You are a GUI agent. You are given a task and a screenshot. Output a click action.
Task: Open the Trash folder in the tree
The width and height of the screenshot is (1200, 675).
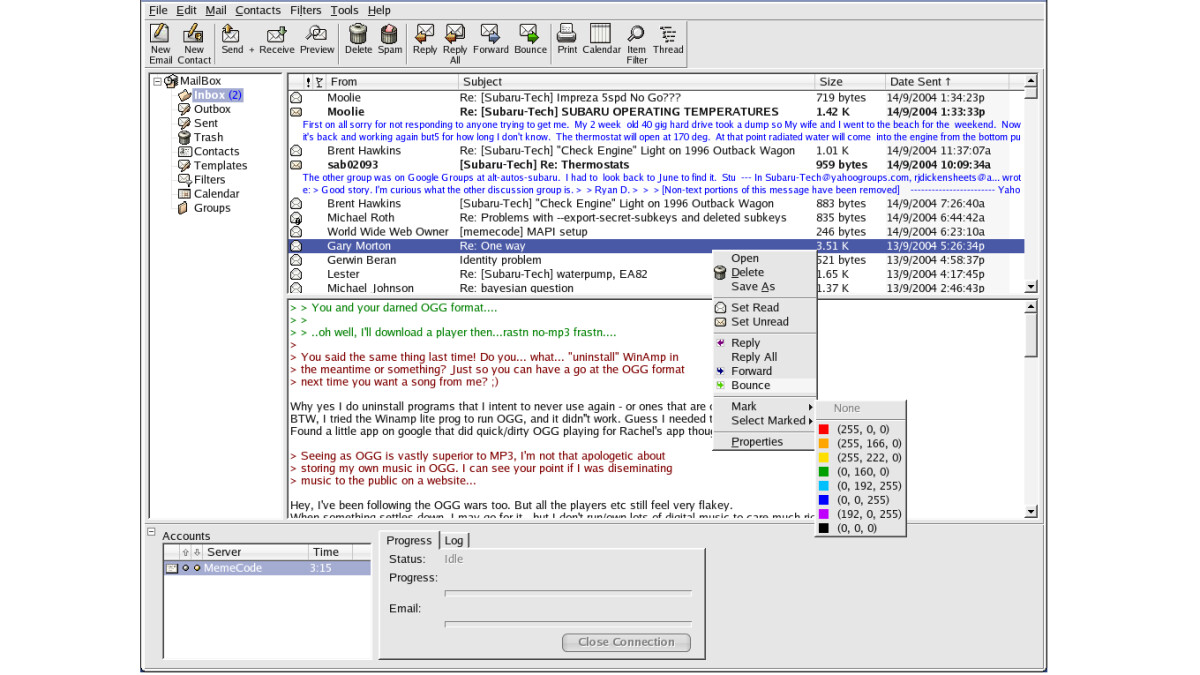click(x=208, y=137)
